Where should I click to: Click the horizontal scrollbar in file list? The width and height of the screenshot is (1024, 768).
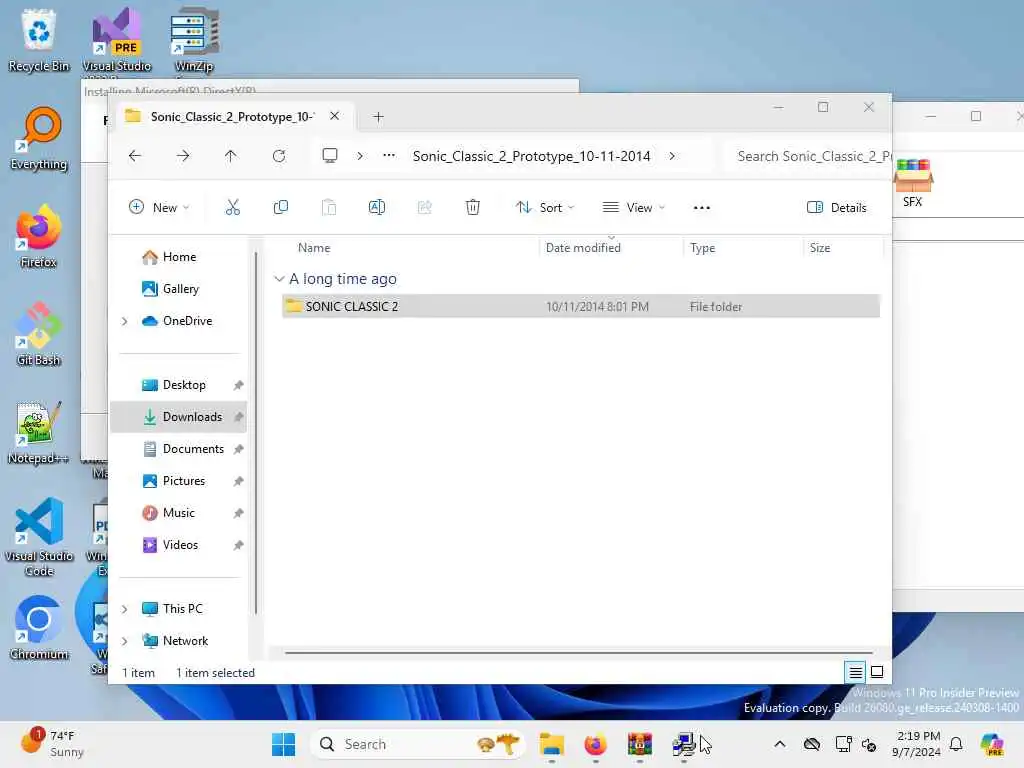click(579, 652)
